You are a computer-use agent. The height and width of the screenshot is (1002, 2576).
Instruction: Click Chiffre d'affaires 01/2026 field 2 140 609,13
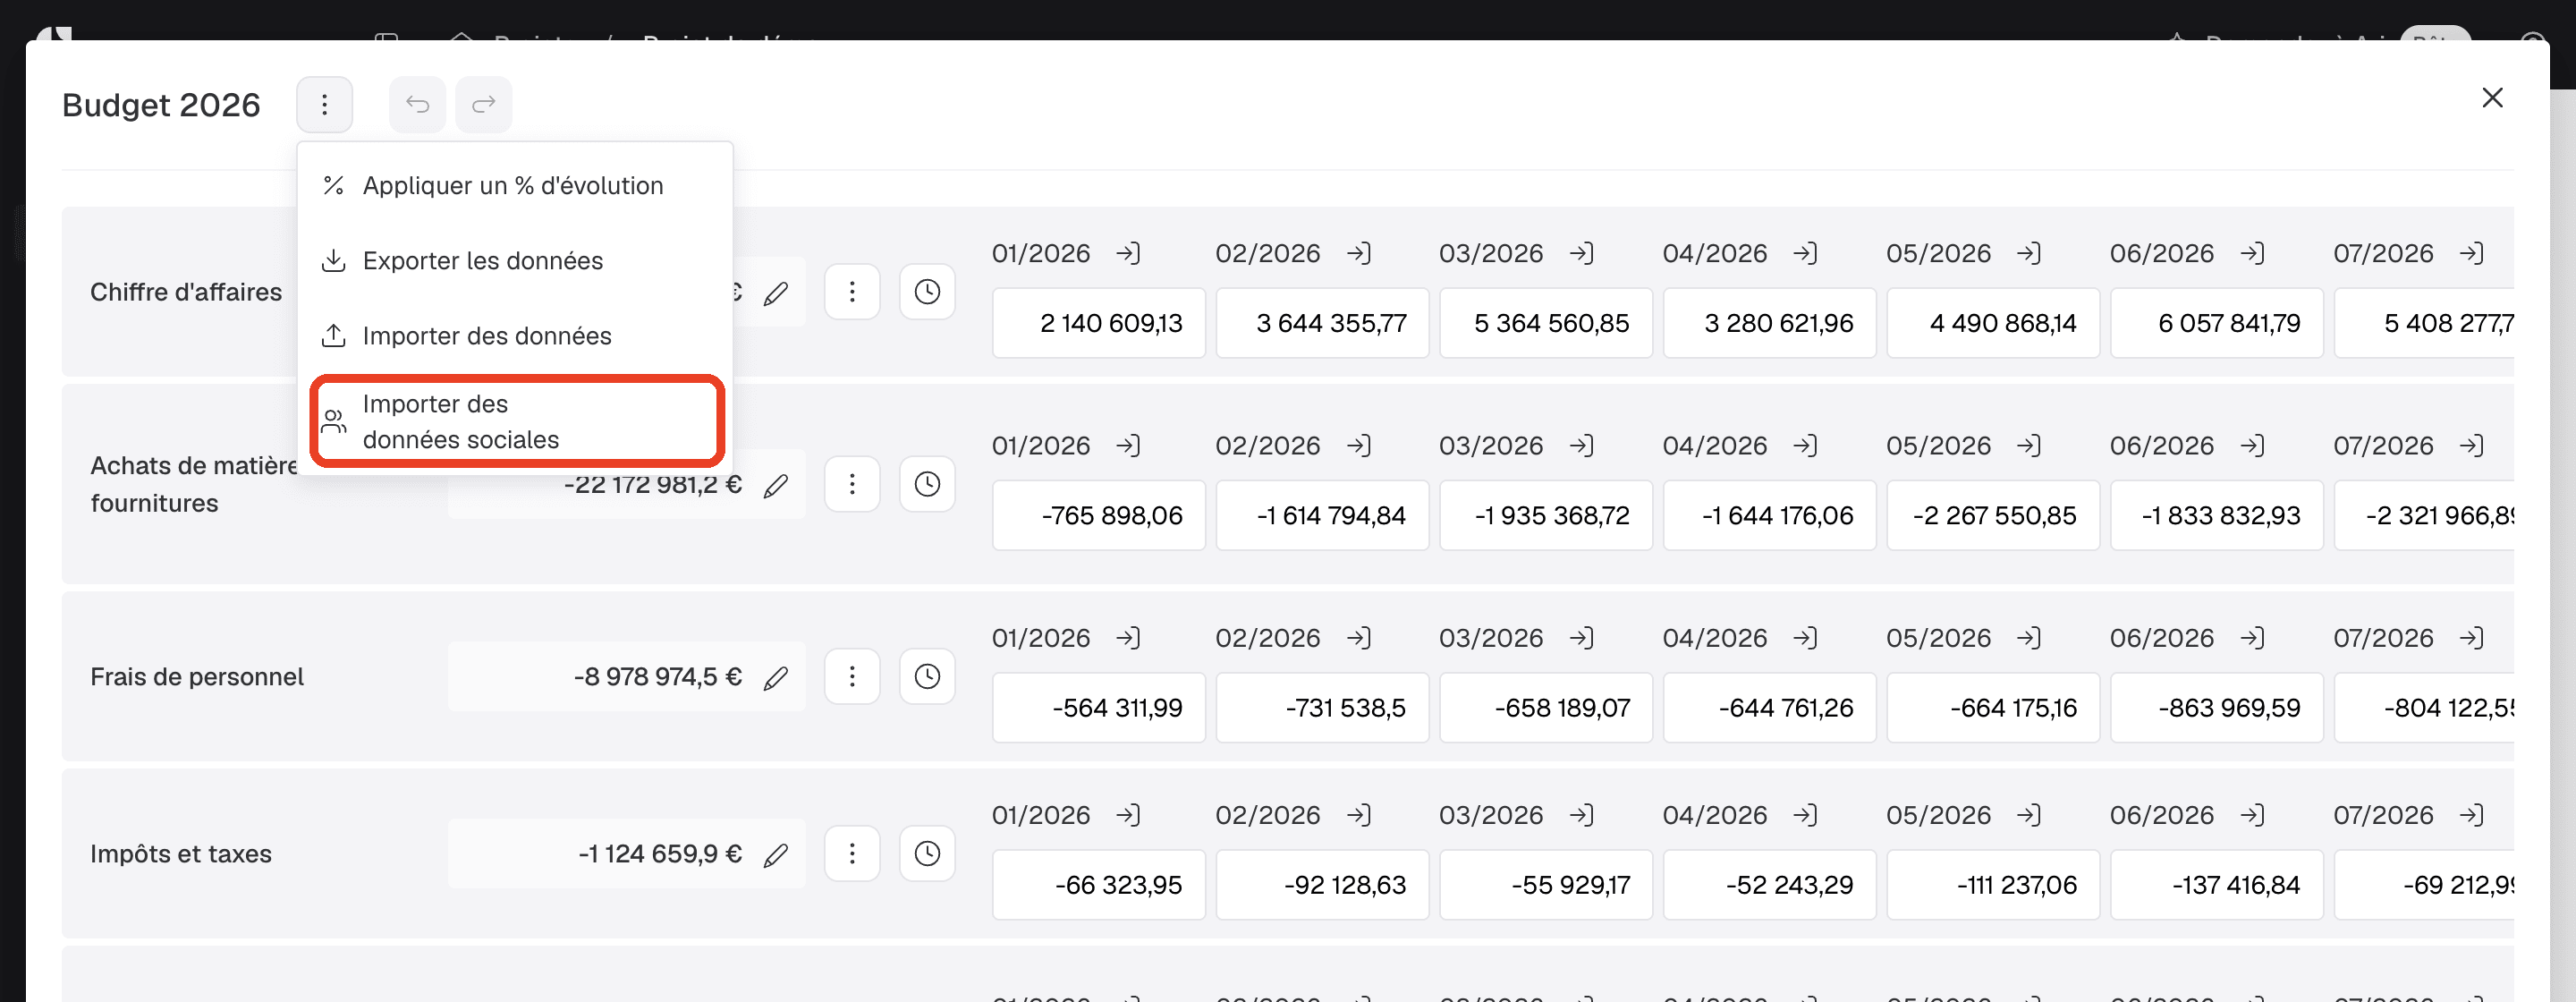(x=1099, y=323)
